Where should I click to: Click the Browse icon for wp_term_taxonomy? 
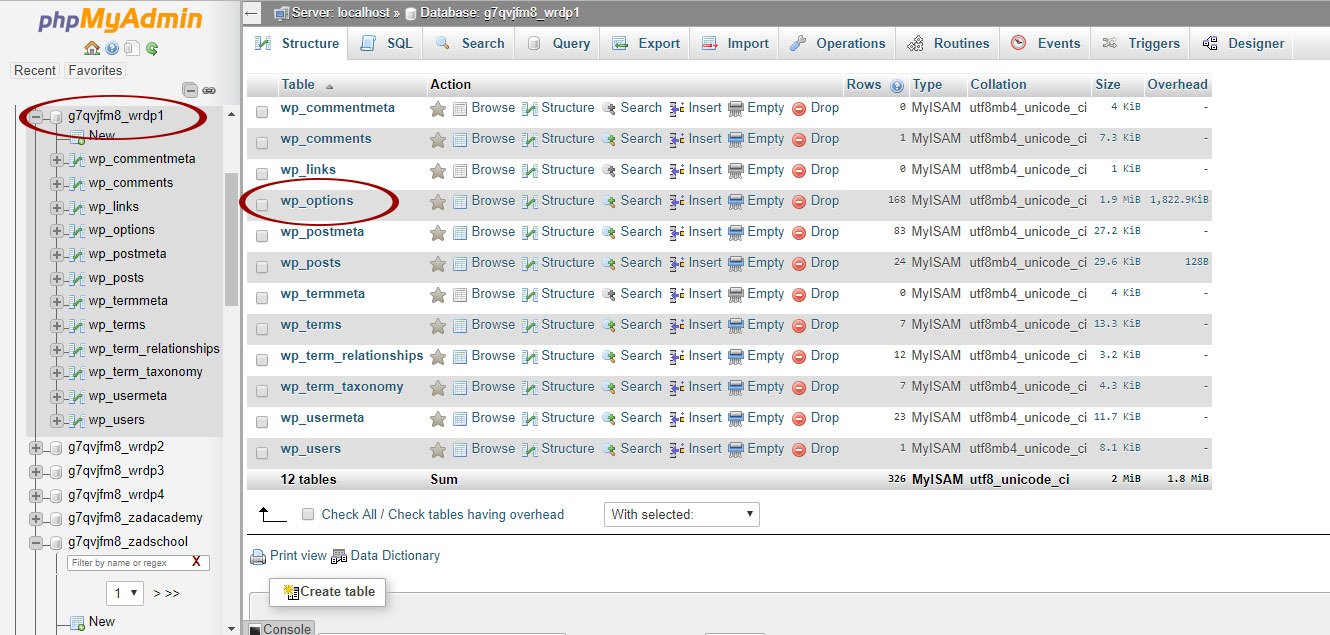(460, 388)
